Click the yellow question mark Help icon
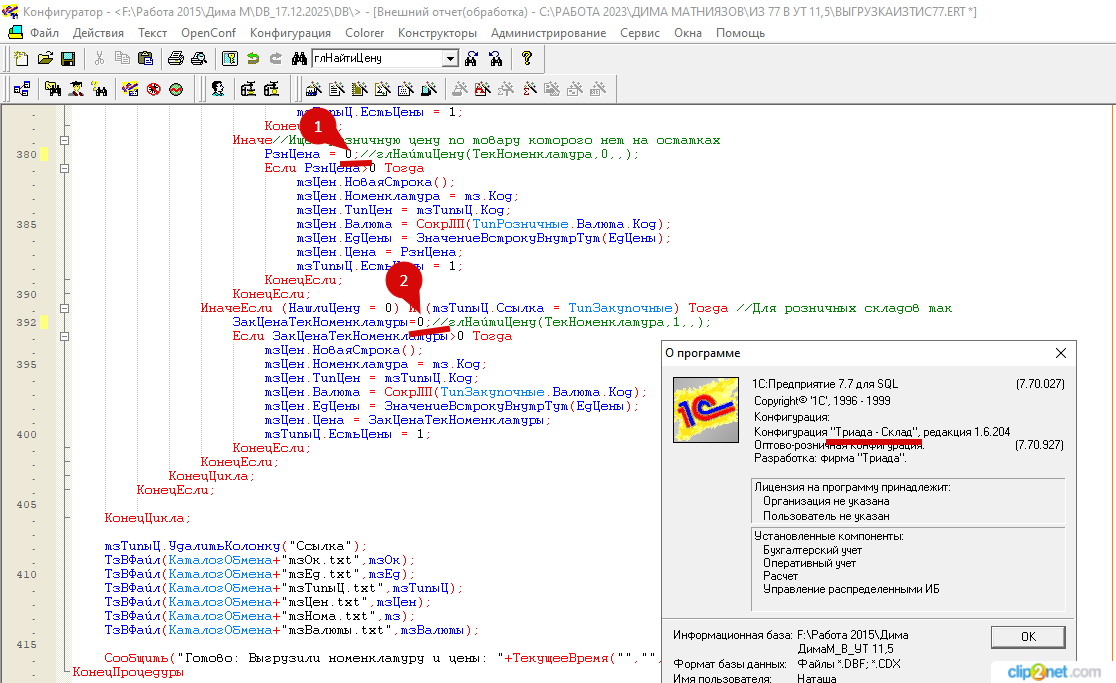 tap(527, 59)
